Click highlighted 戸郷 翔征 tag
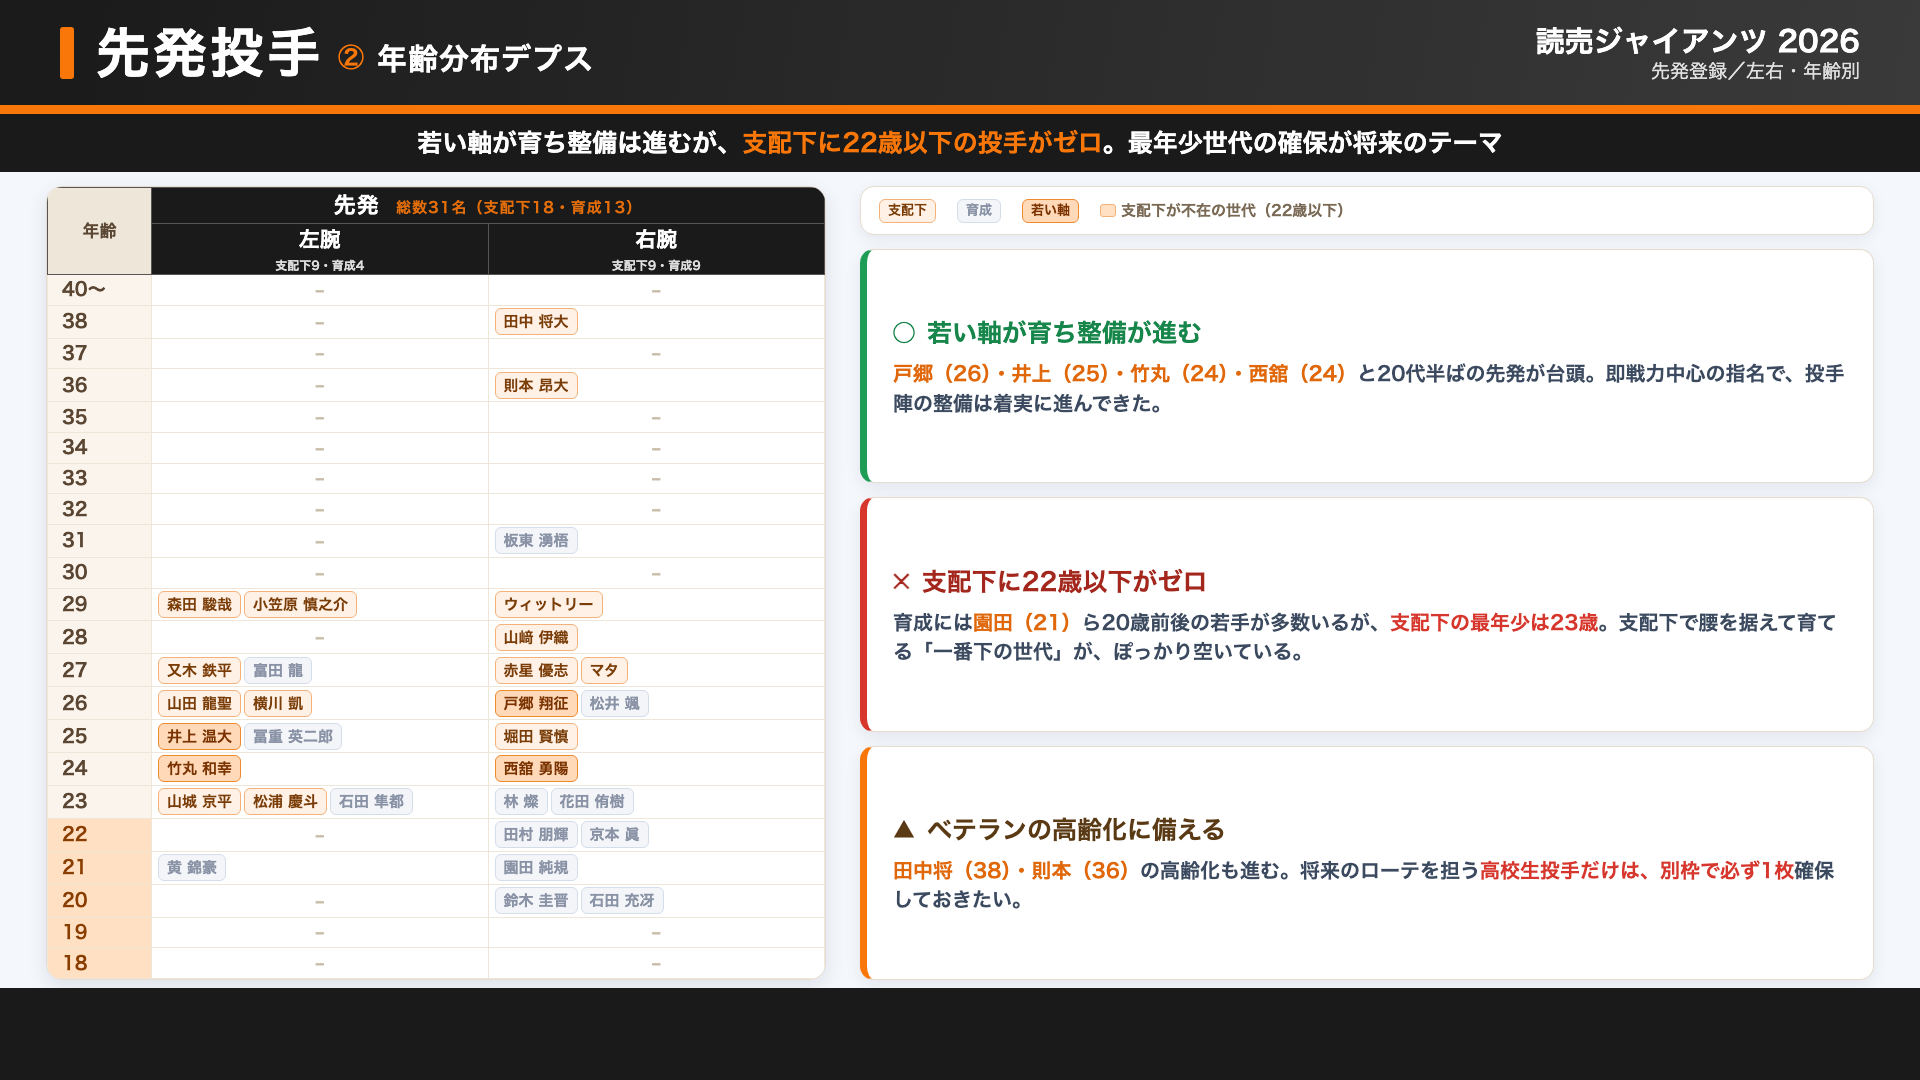 pos(536,704)
